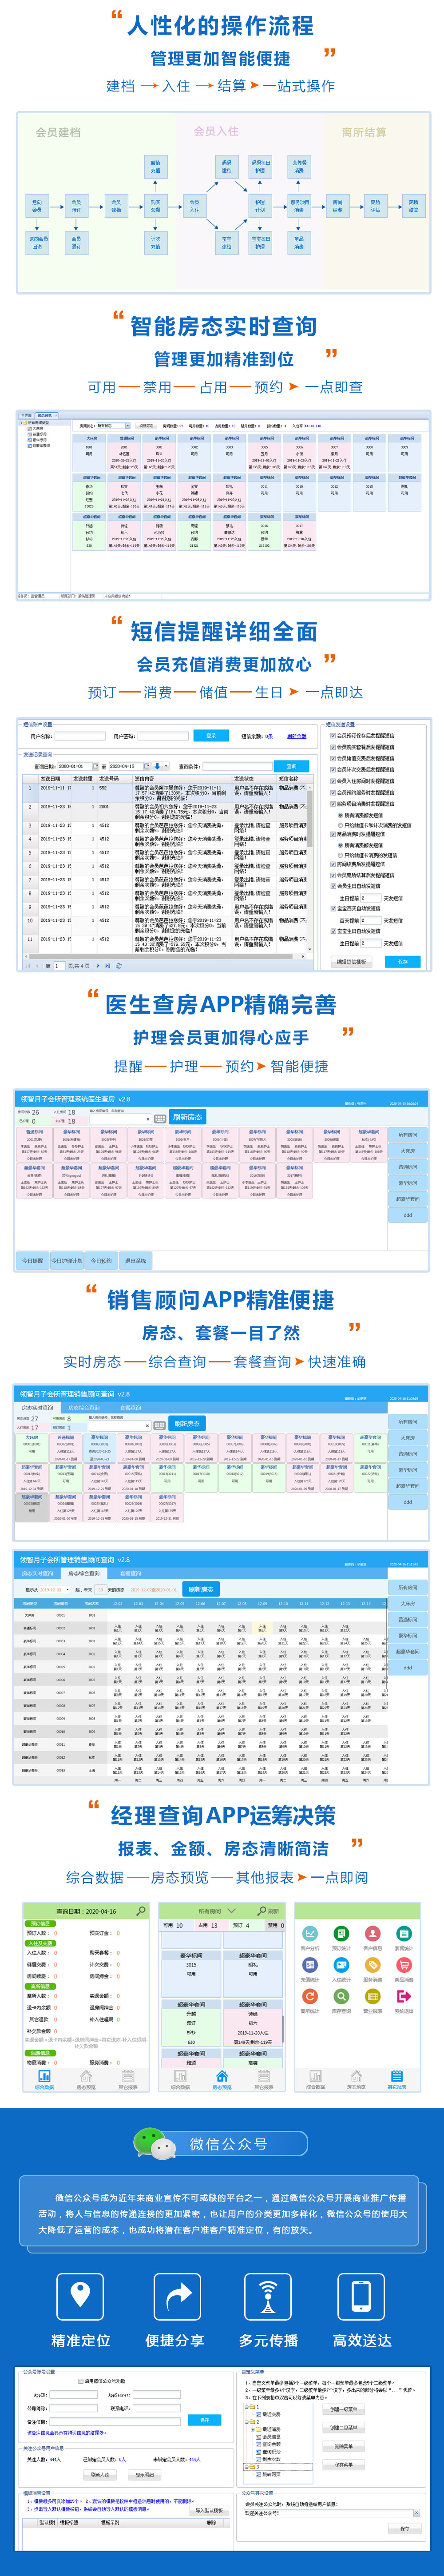Tap the 库存查询 magnifier icon

pyautogui.click(x=342, y=1997)
